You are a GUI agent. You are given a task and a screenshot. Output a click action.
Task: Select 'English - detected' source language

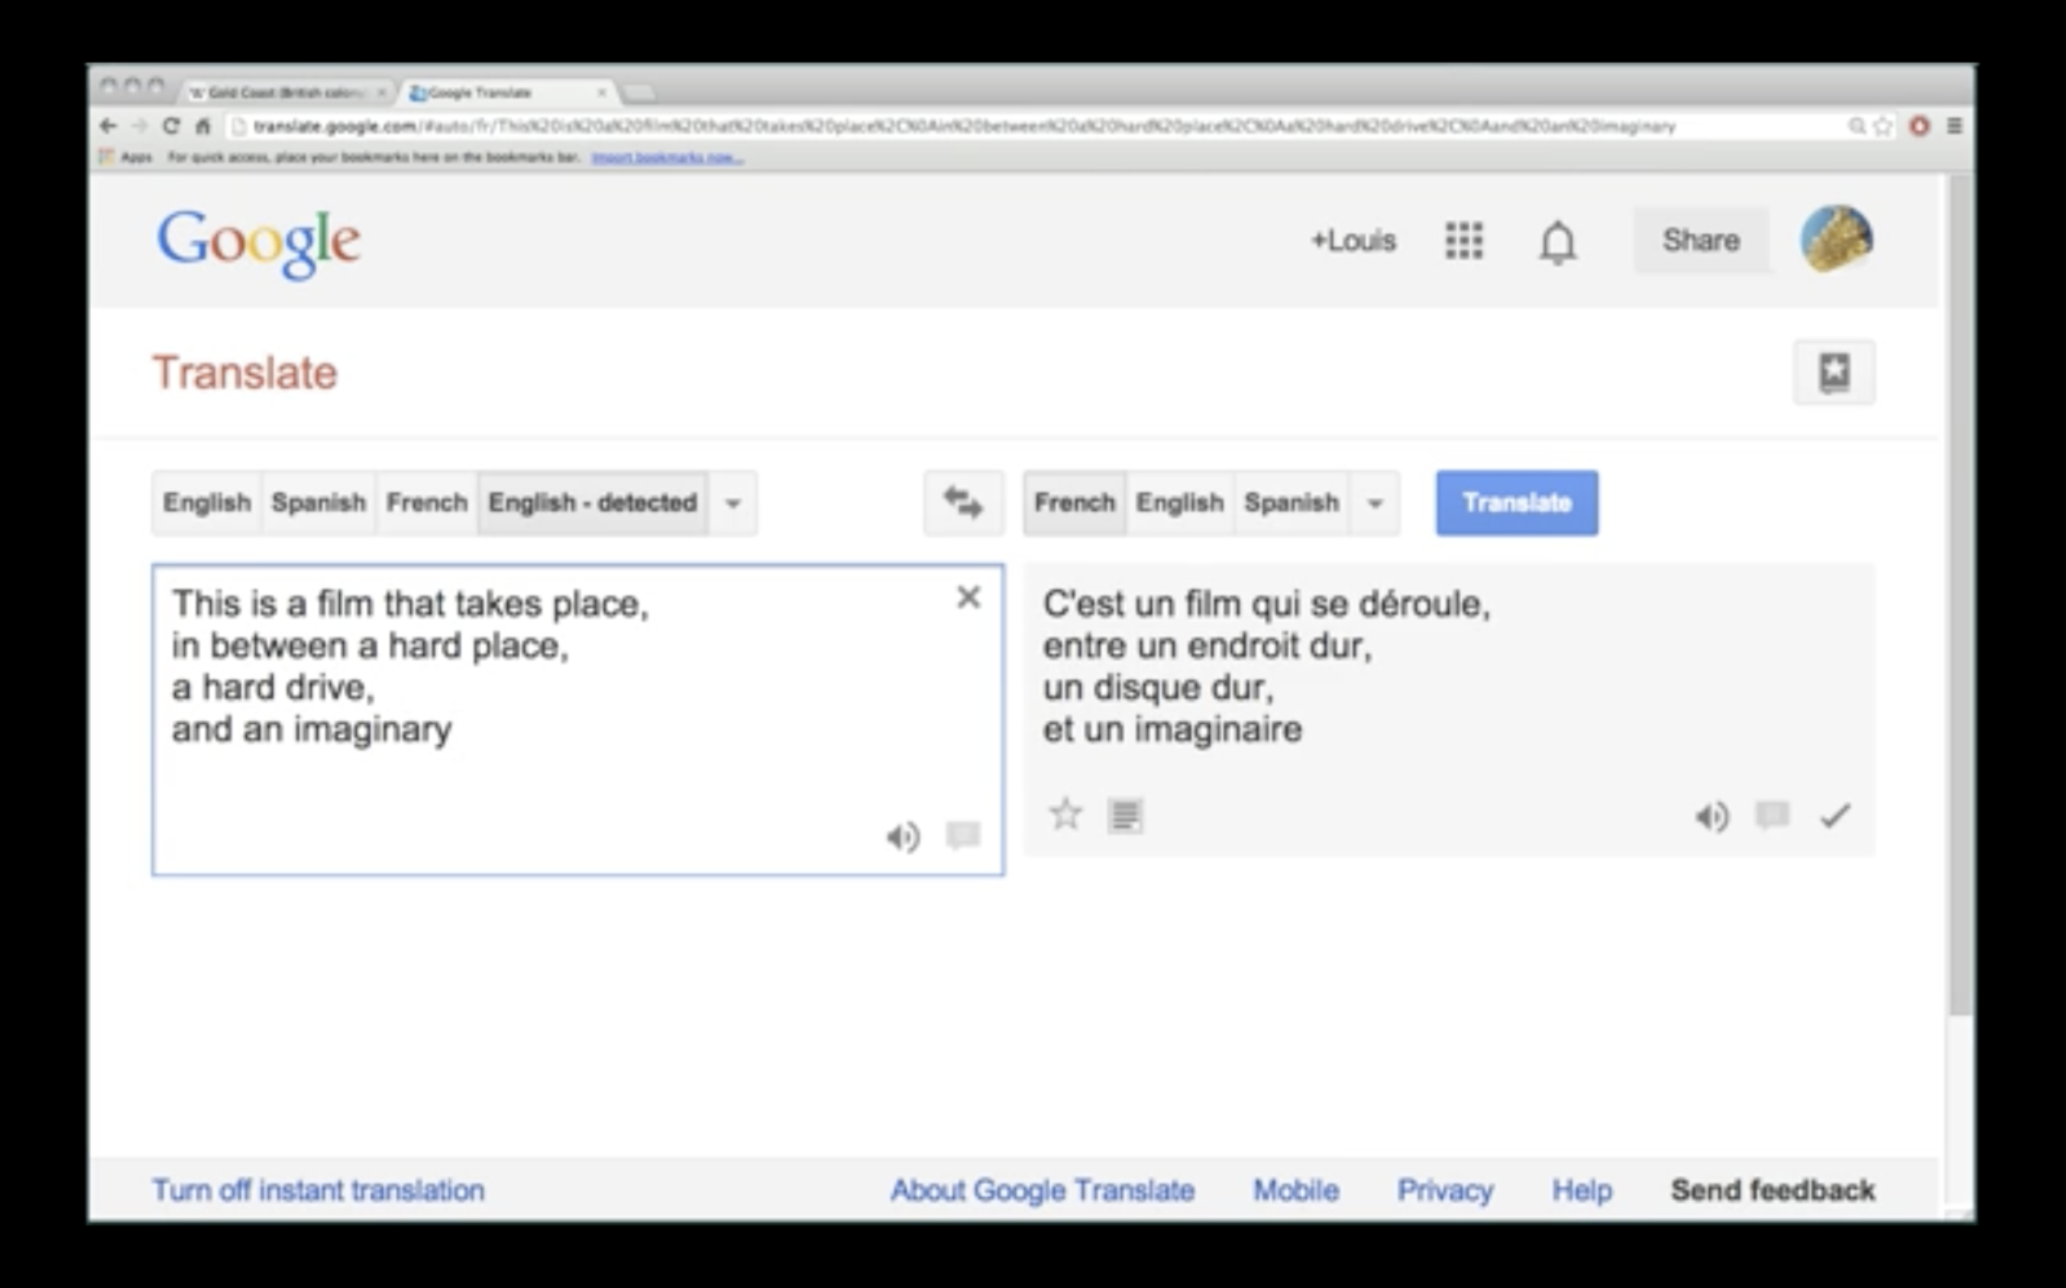click(592, 502)
